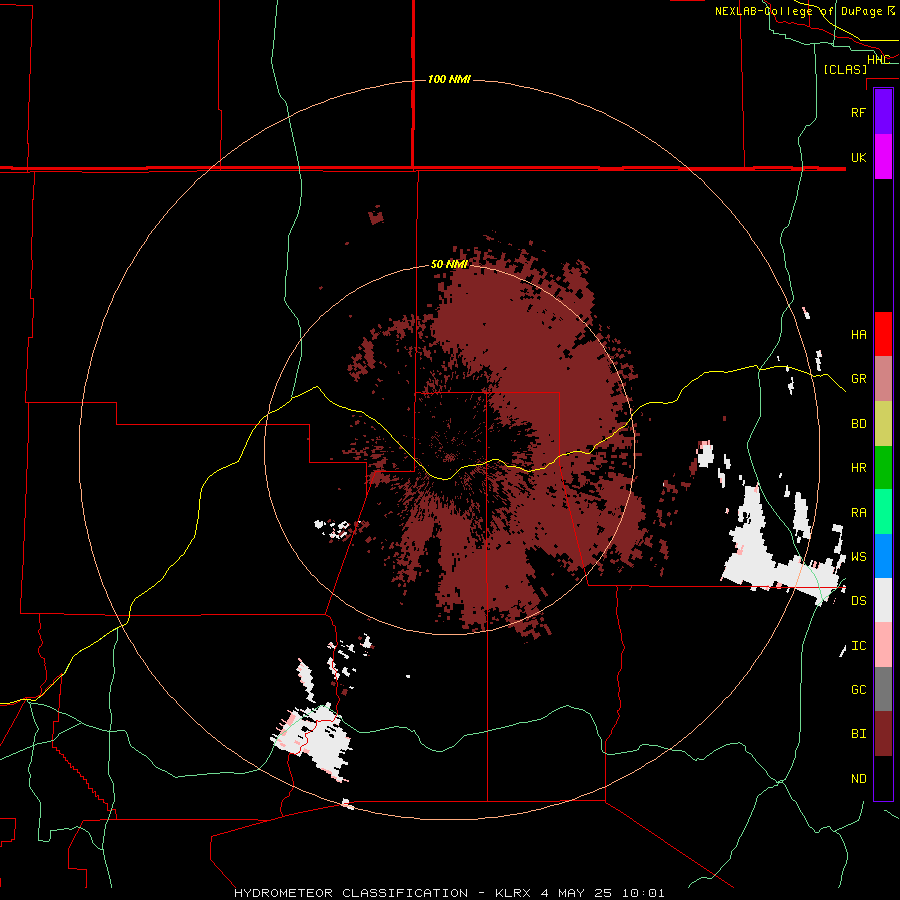
Task: Click the 100 NMI range ring label
Action: pyautogui.click(x=449, y=79)
